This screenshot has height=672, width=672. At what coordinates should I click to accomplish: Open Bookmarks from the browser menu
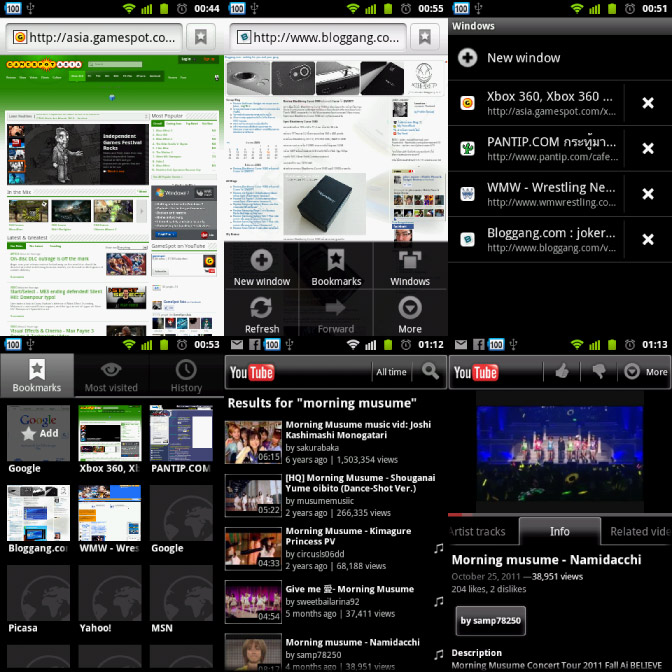click(336, 267)
